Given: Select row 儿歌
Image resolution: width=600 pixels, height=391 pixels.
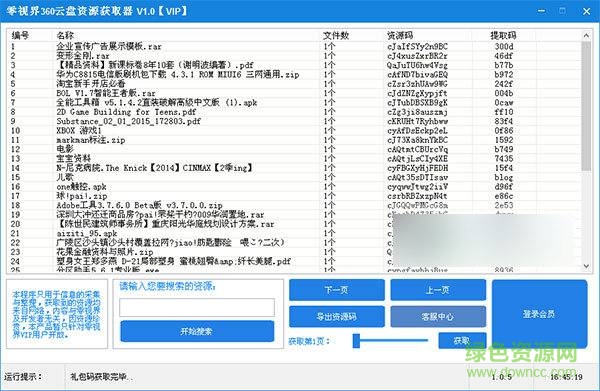Looking at the screenshot, I should (x=295, y=177).
